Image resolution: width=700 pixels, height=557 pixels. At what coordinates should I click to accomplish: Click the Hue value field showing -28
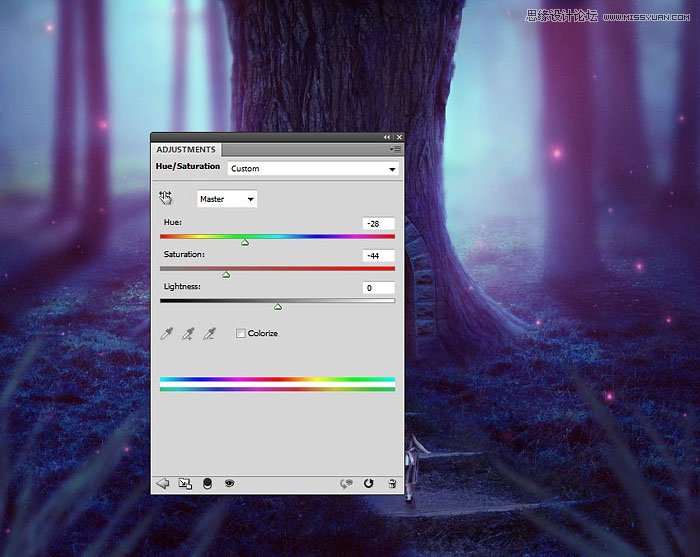coord(379,224)
